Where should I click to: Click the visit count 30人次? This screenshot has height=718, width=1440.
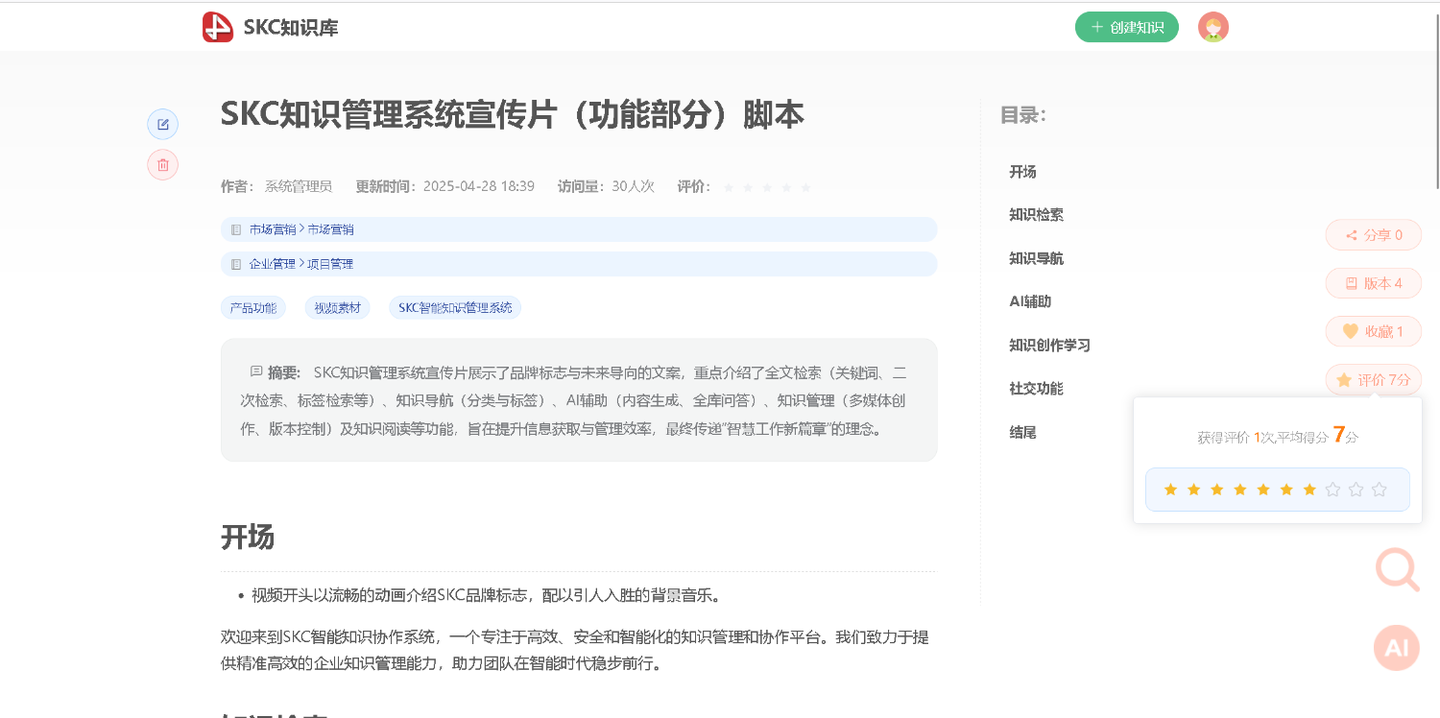[x=633, y=186]
